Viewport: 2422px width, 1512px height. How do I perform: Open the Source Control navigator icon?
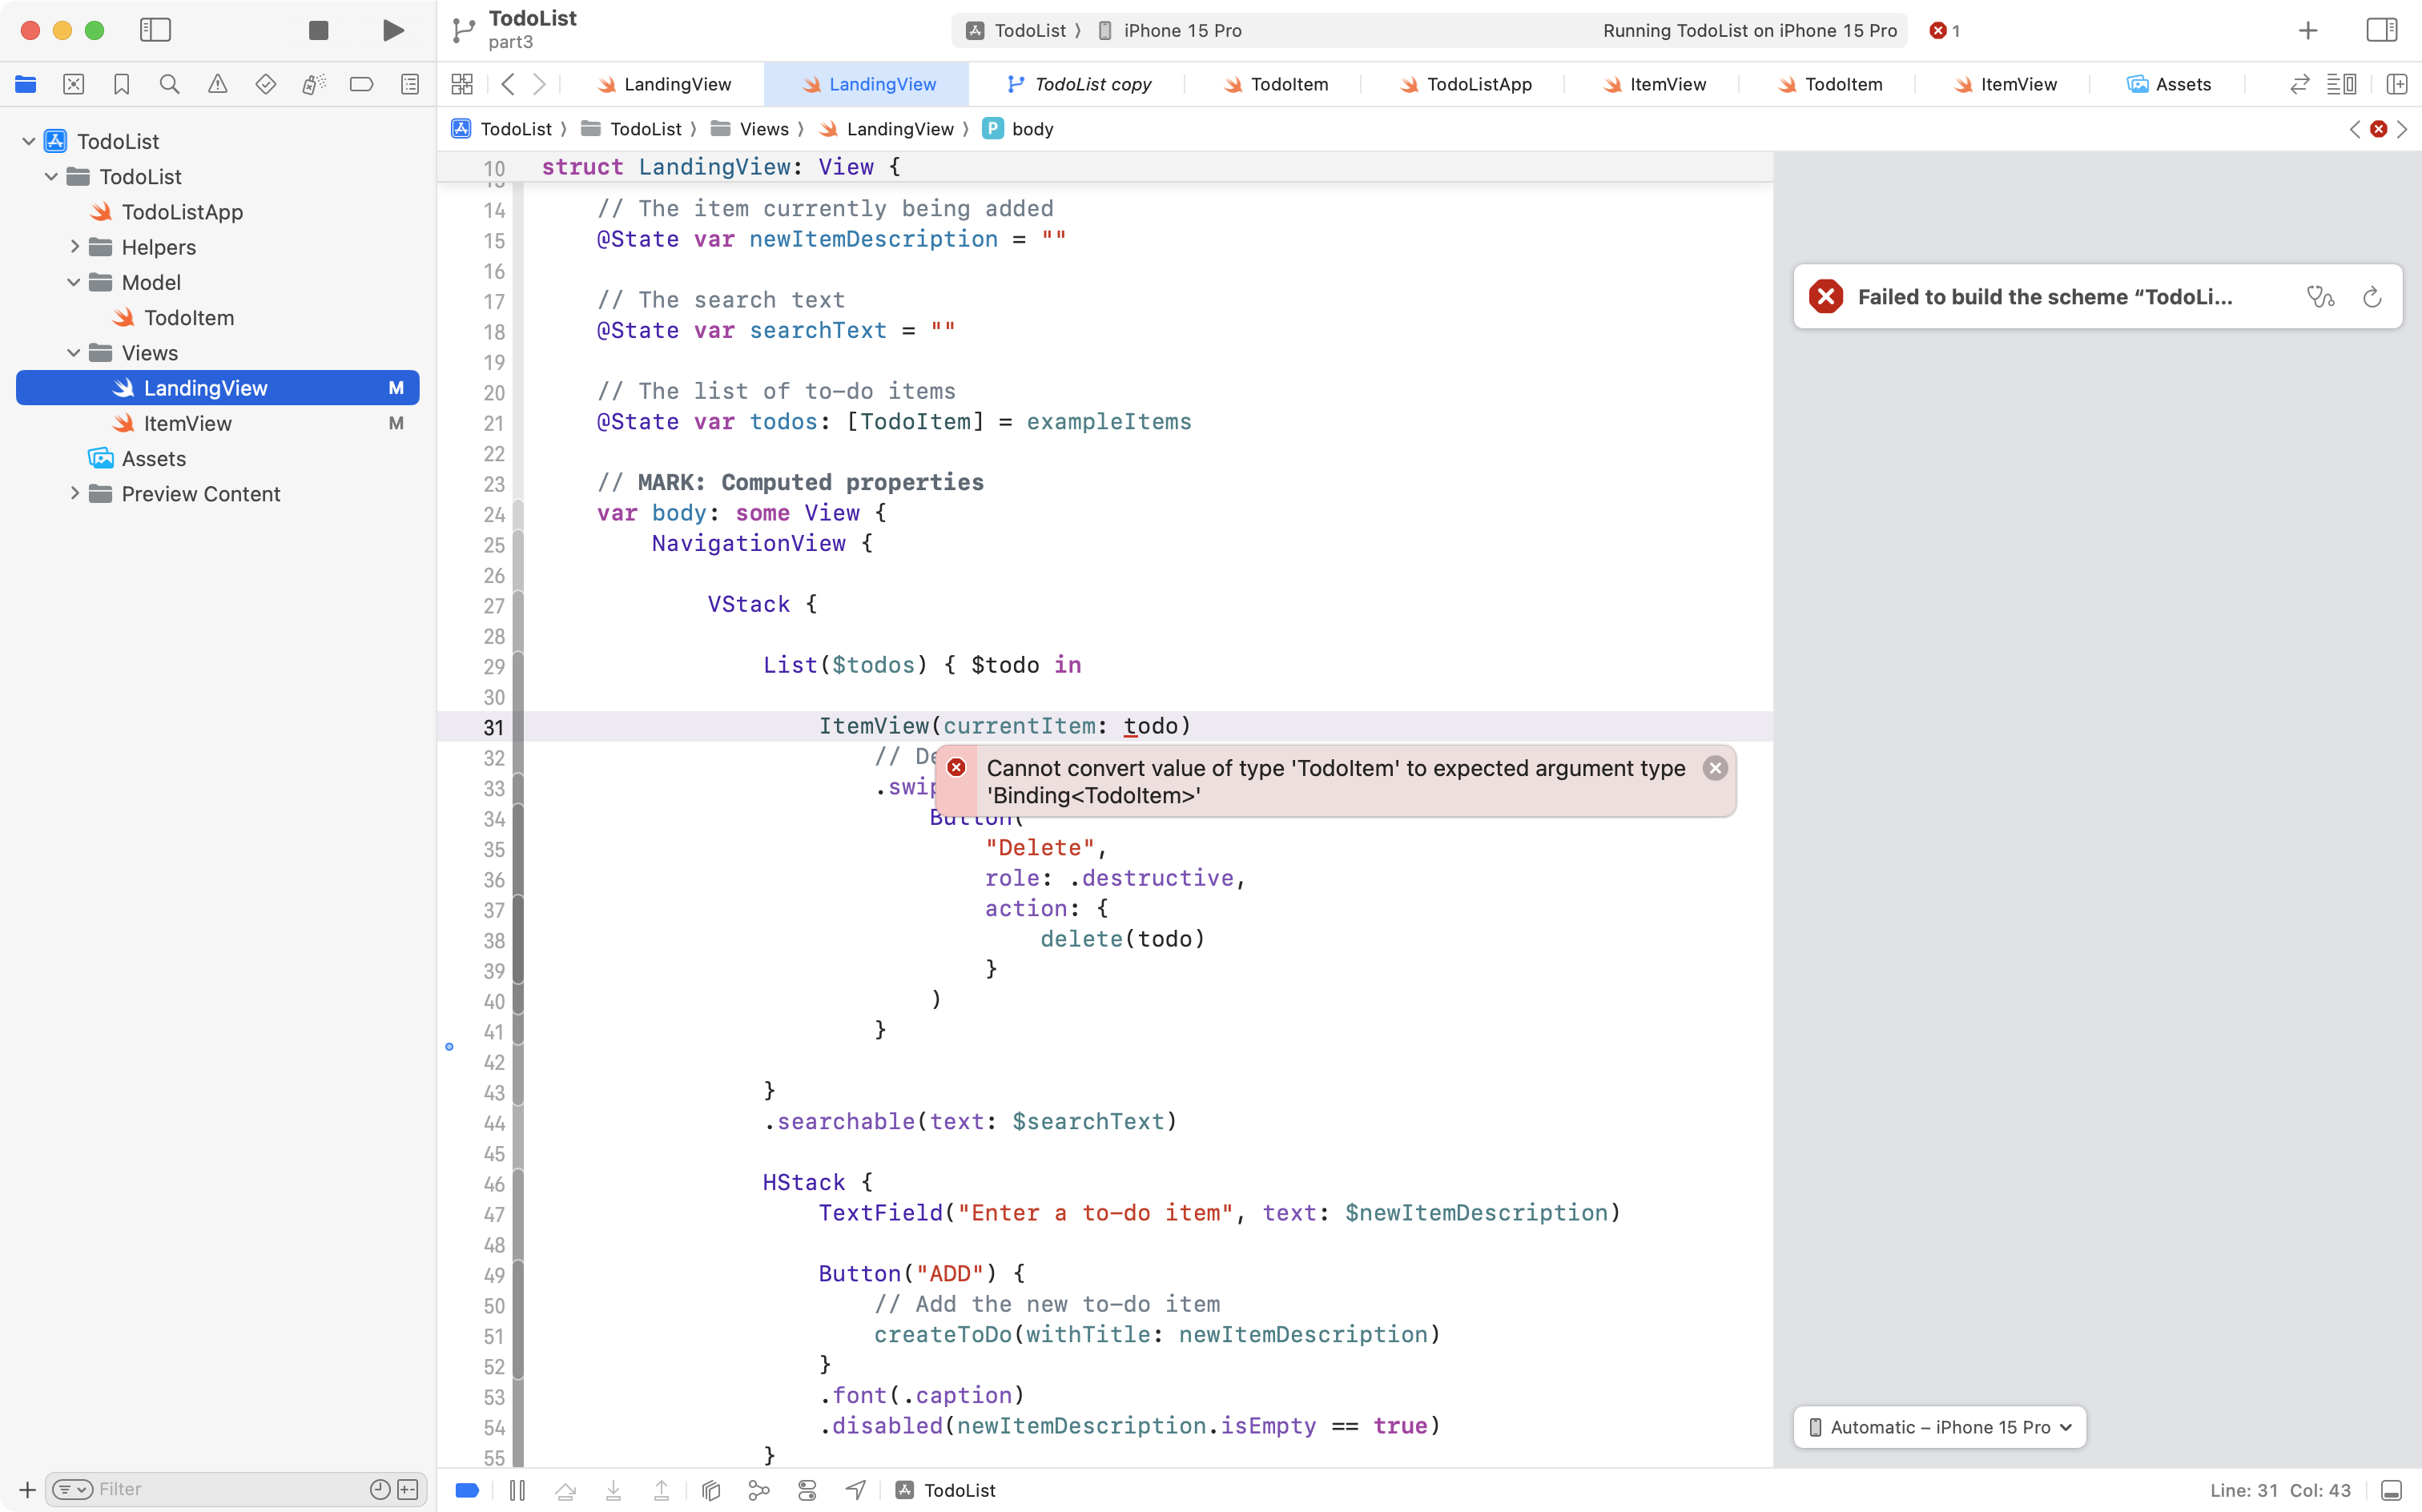click(x=73, y=84)
